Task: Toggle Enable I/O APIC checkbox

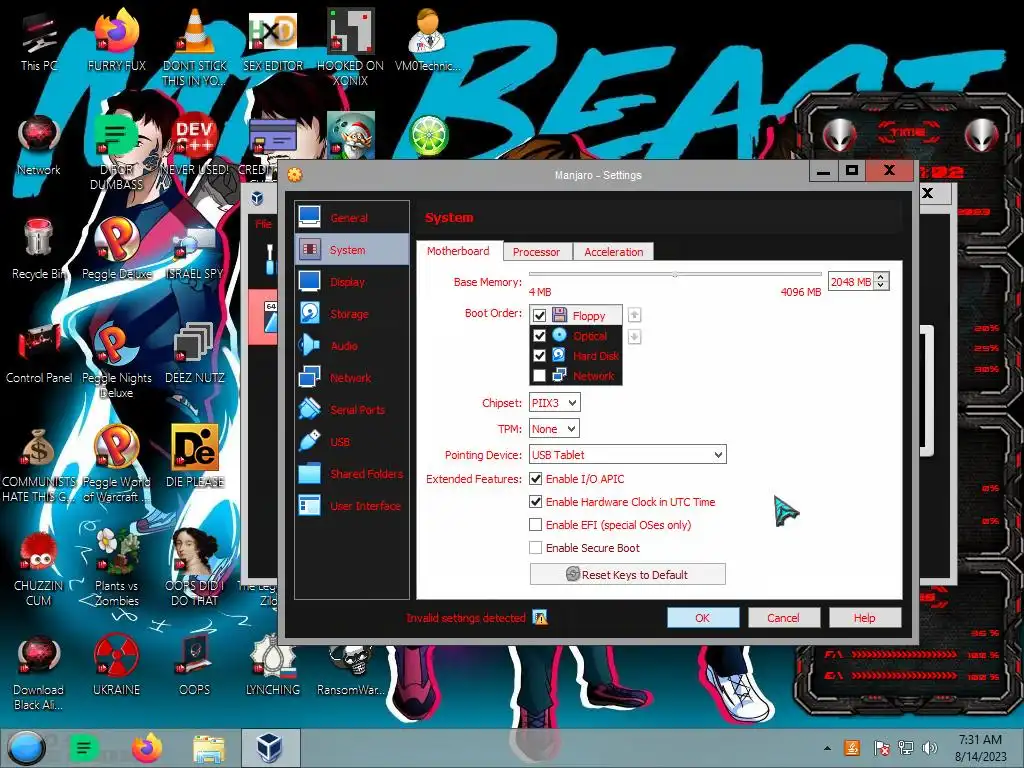Action: (536, 479)
